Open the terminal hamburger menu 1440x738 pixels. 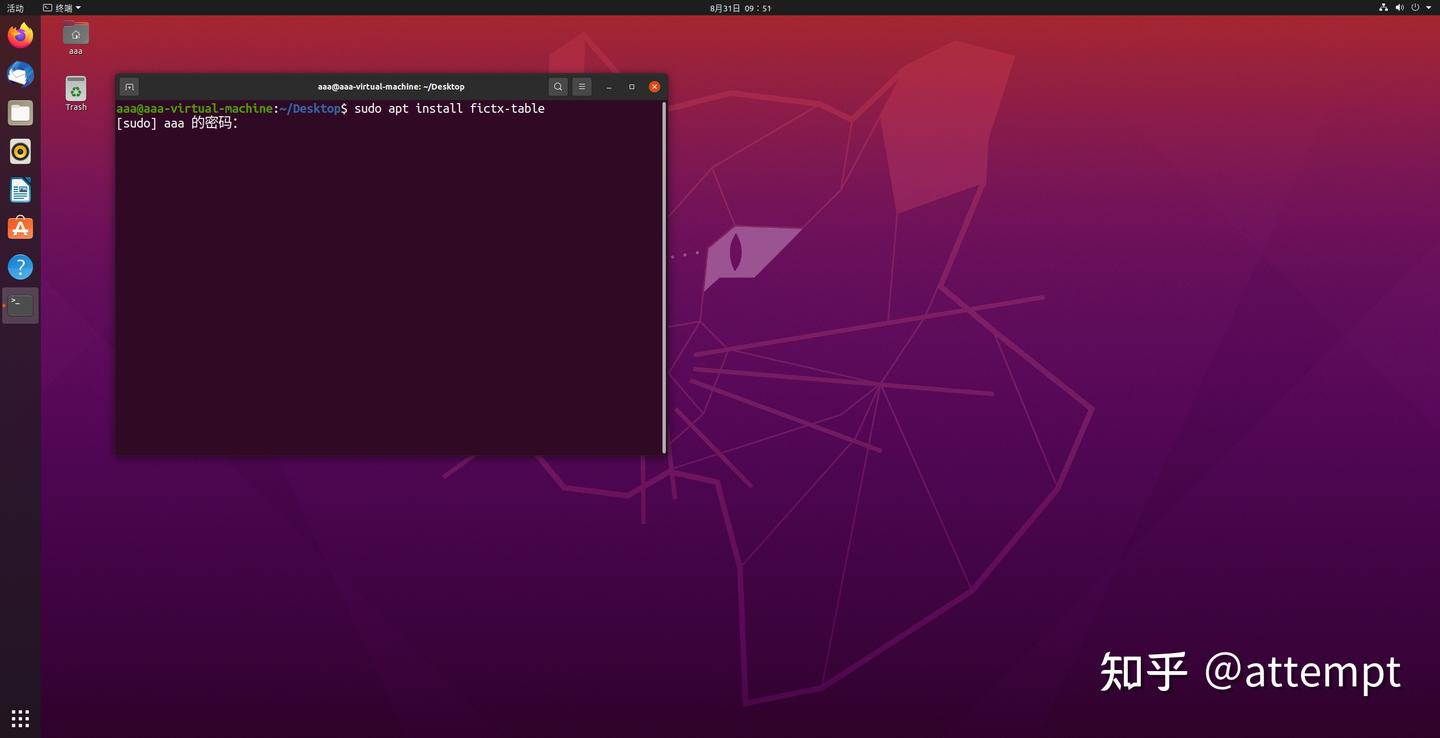pos(581,86)
